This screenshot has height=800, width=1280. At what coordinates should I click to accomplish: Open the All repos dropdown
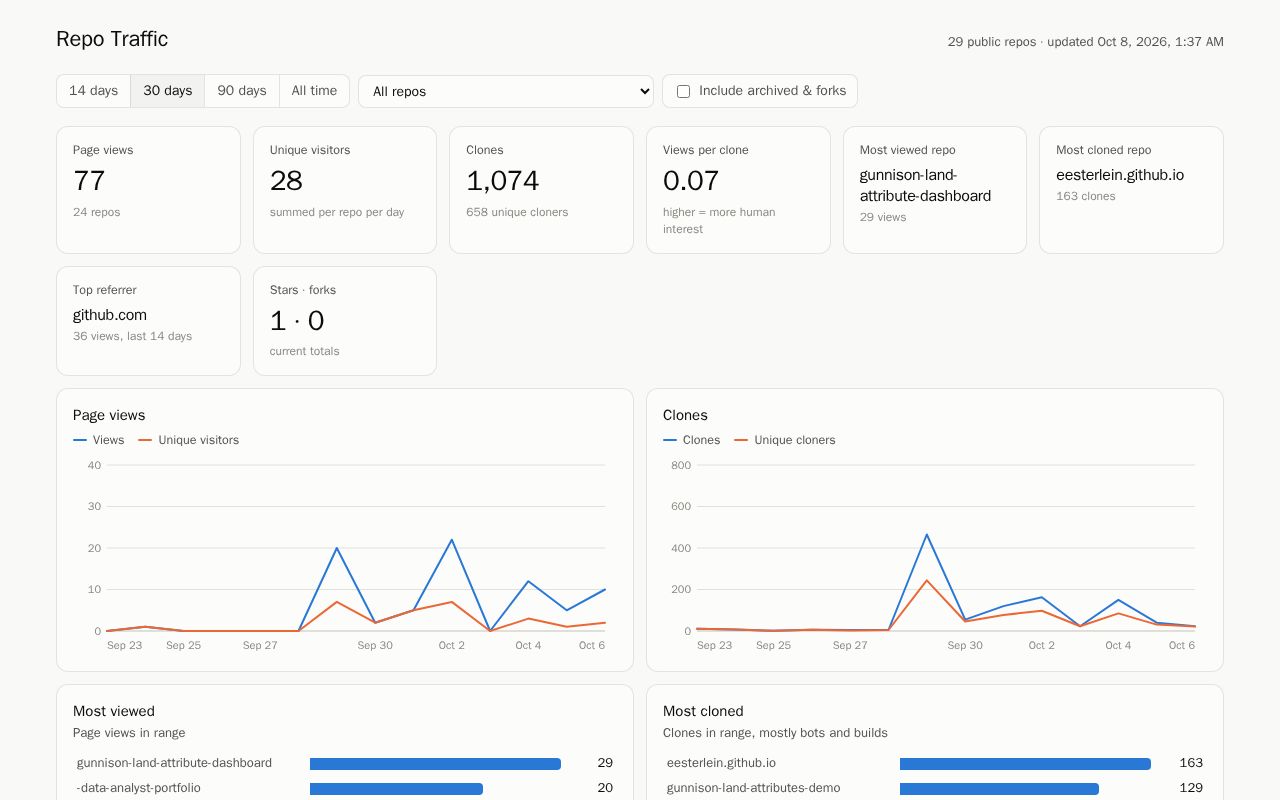click(x=506, y=91)
